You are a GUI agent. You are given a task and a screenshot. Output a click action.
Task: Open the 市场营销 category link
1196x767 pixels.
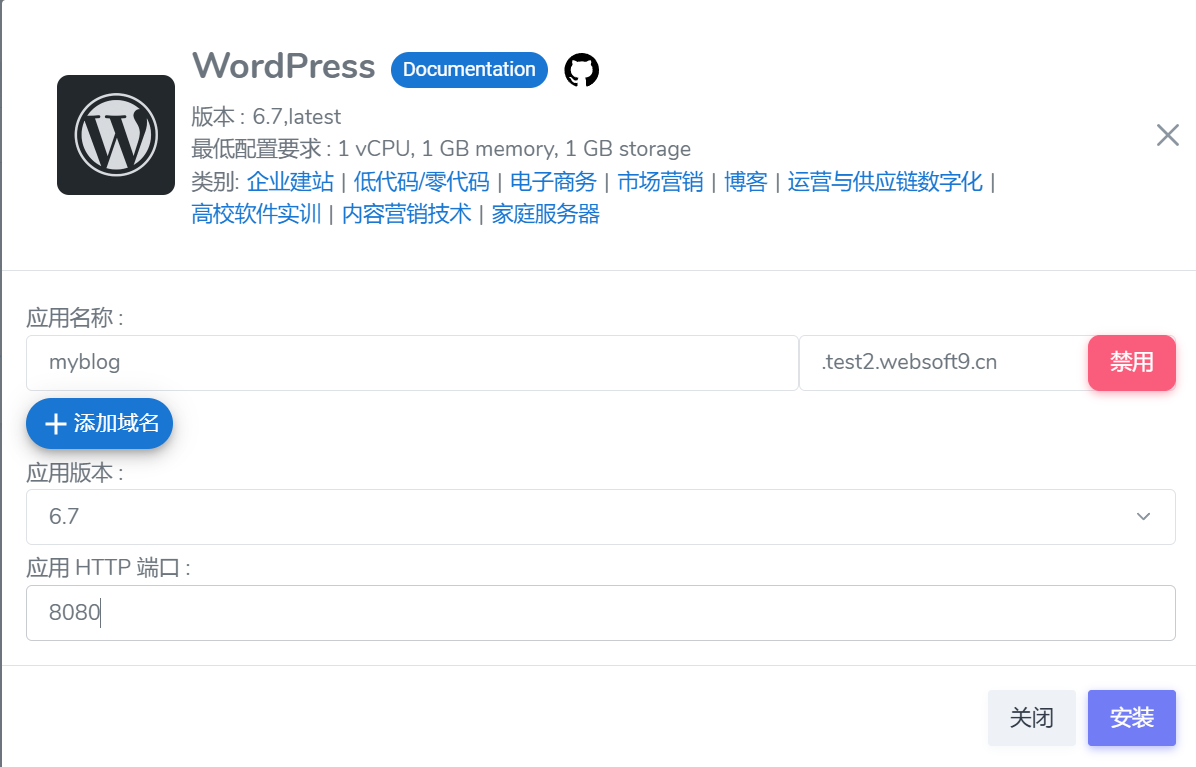click(x=659, y=181)
